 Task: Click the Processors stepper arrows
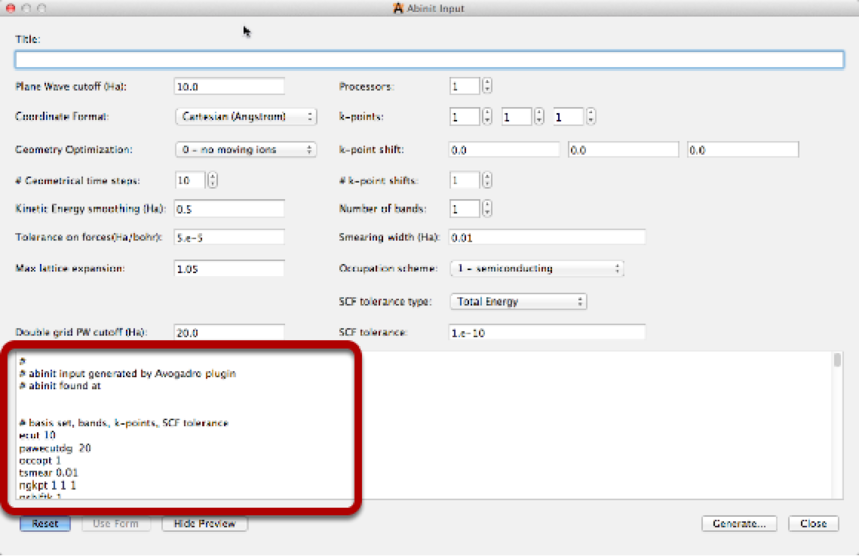click(x=487, y=87)
